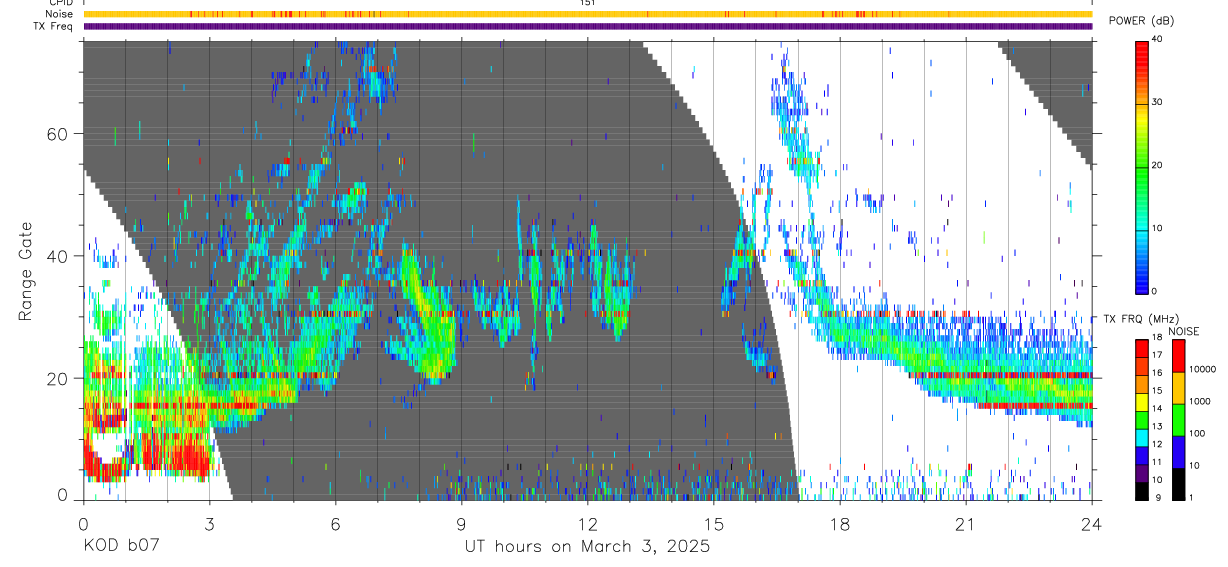
Task: Click the 20 tick on Range Gate axis
Action: click(x=56, y=378)
